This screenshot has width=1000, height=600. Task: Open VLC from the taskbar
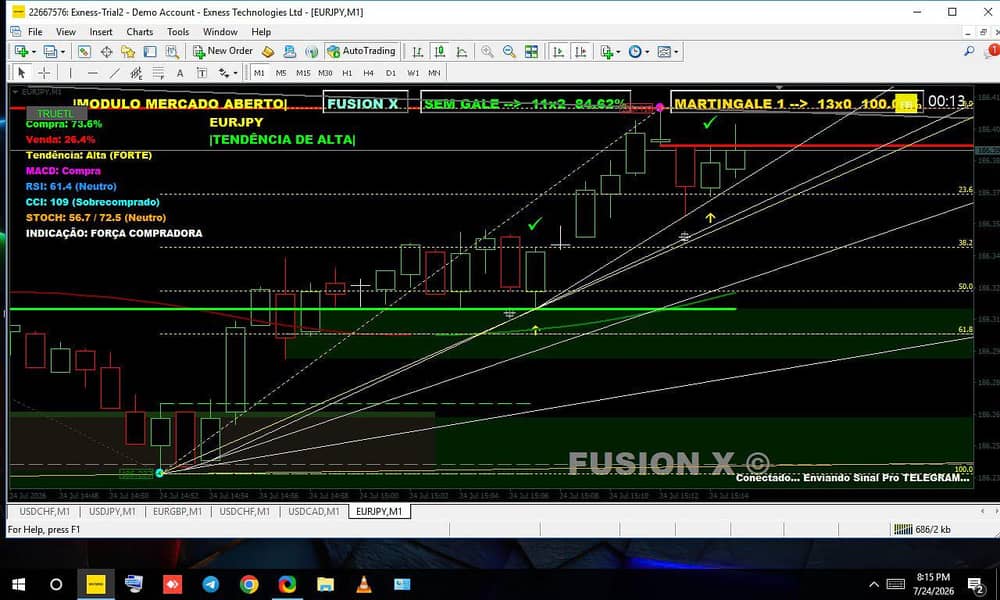[364, 584]
